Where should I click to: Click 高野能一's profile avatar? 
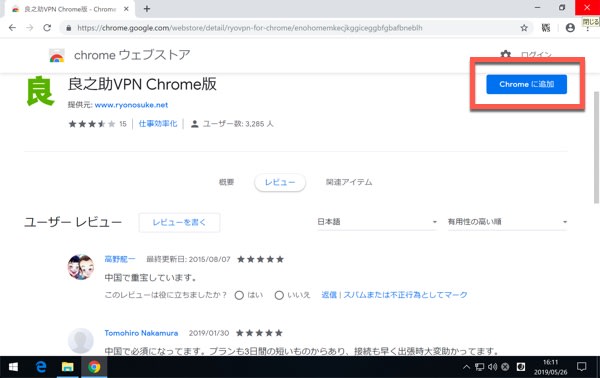(81, 267)
